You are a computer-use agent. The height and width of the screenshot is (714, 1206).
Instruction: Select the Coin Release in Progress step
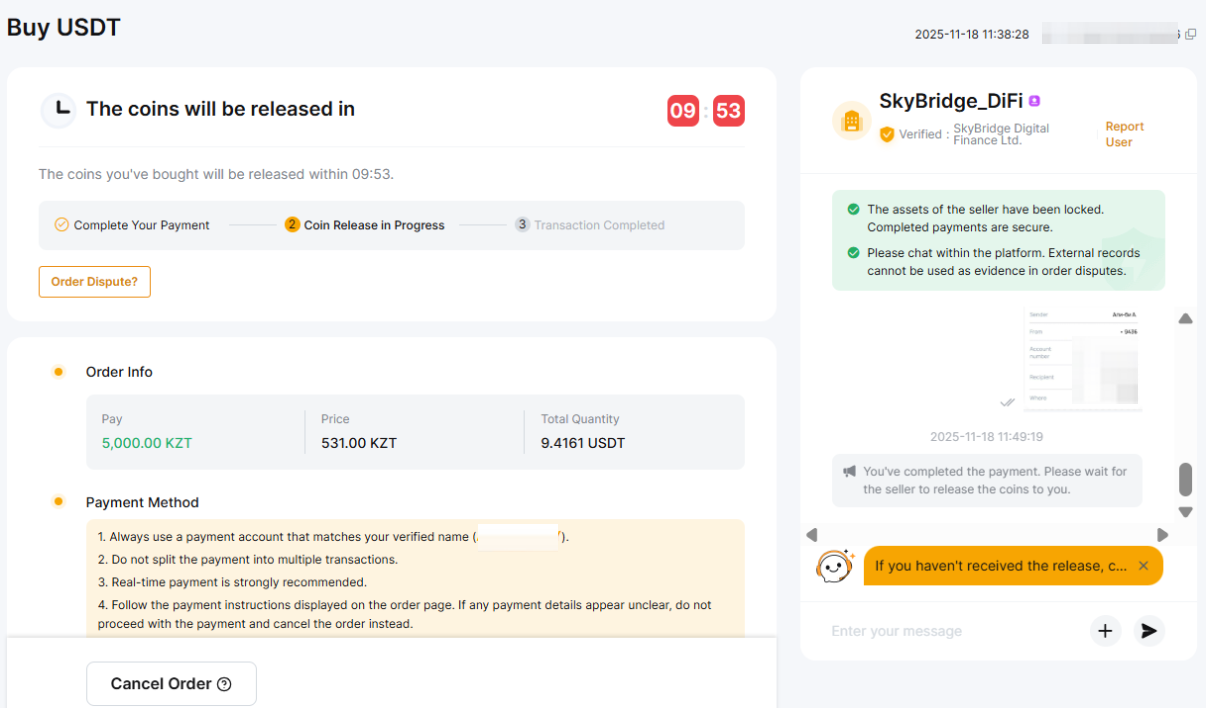coord(364,225)
